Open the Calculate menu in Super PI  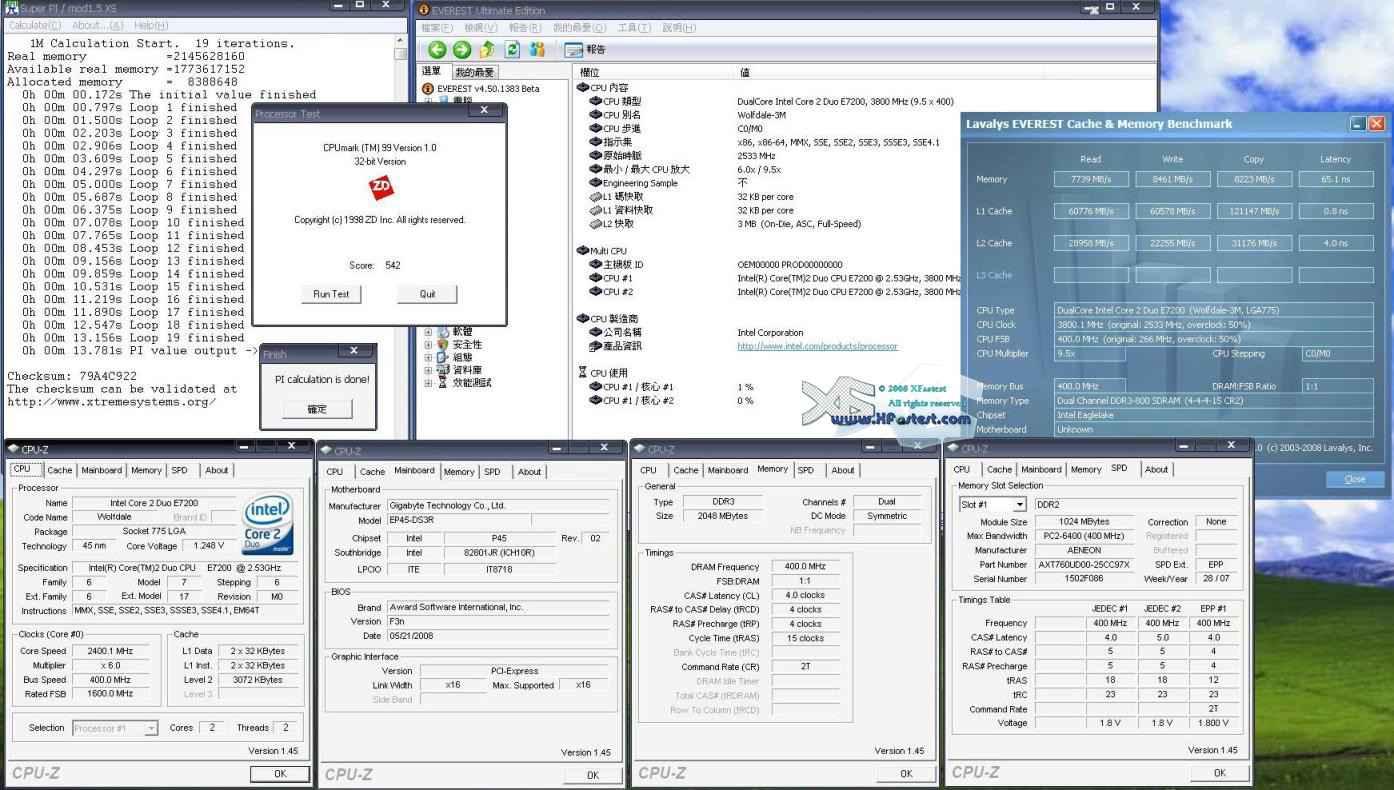[x=35, y=25]
